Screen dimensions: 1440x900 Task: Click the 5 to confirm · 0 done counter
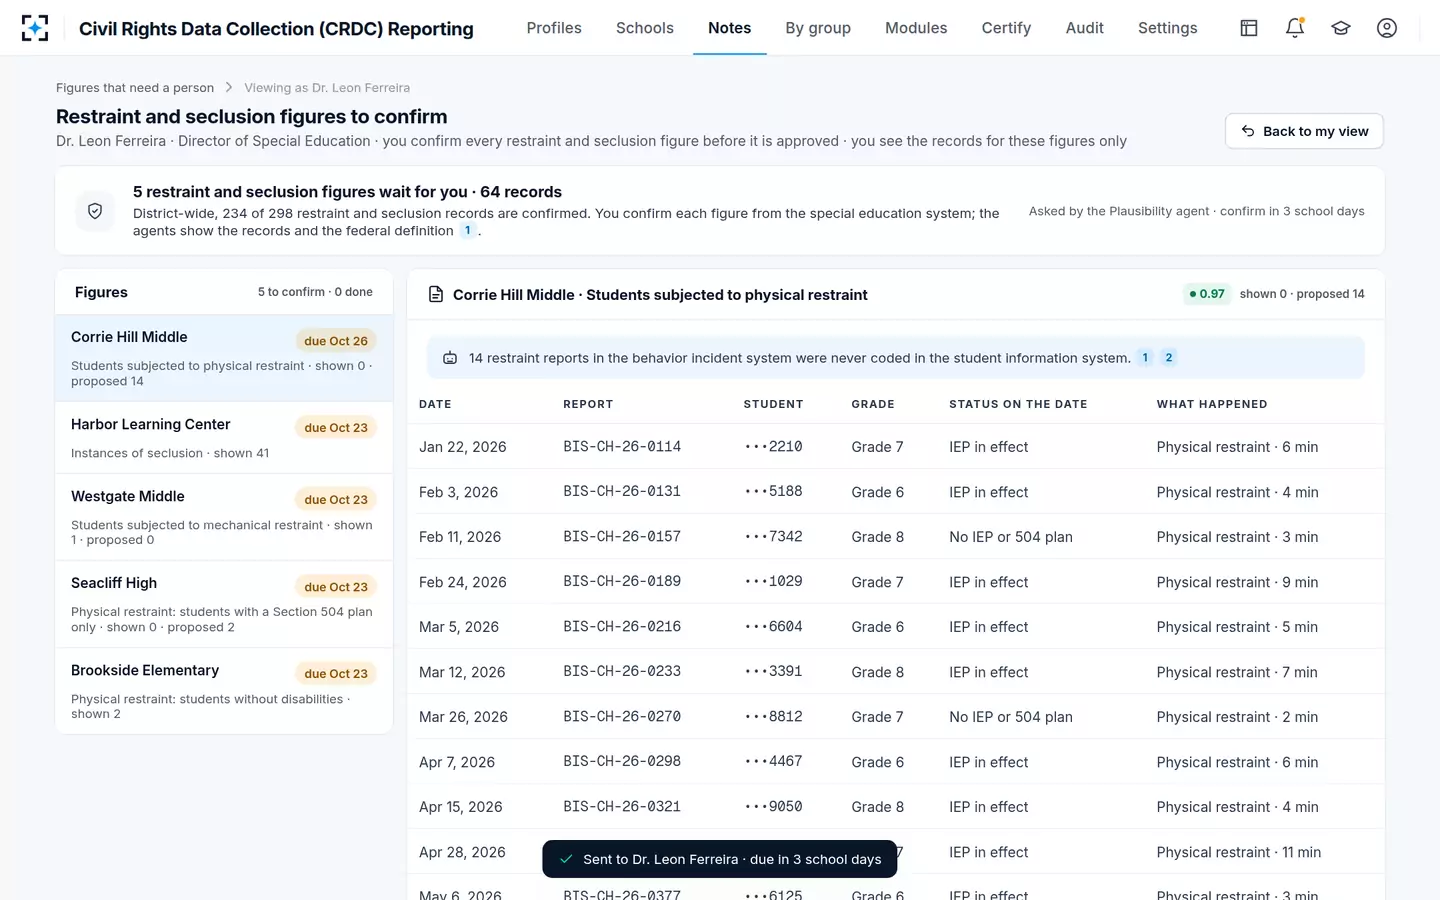click(315, 292)
